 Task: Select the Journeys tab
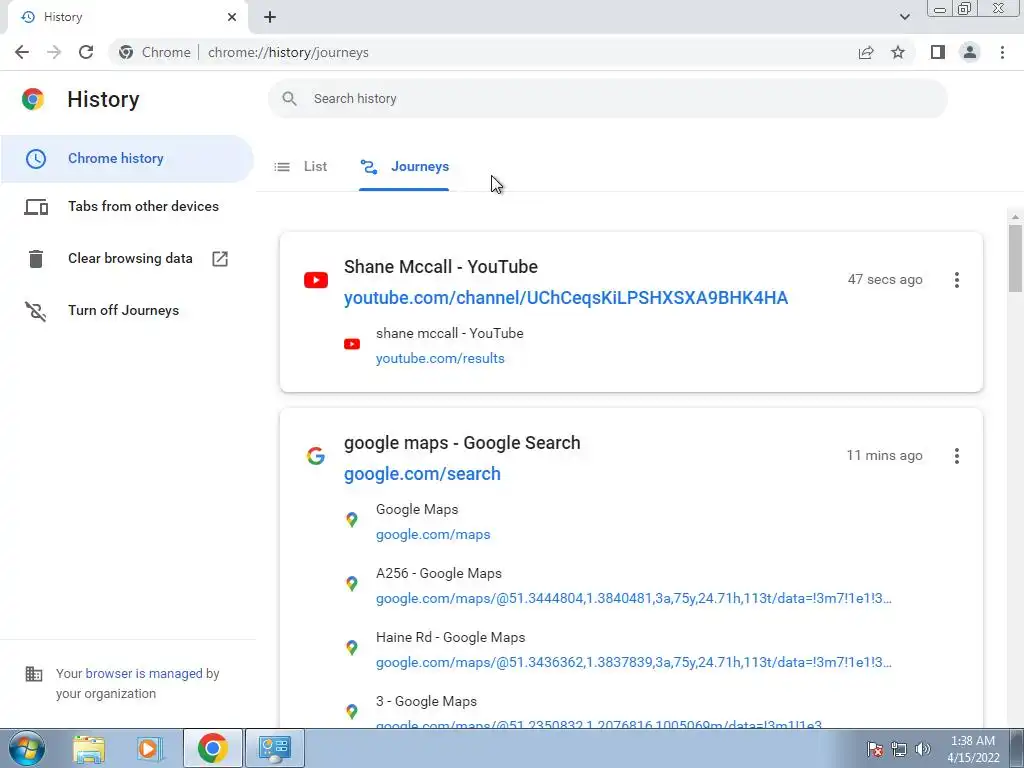[x=404, y=167]
